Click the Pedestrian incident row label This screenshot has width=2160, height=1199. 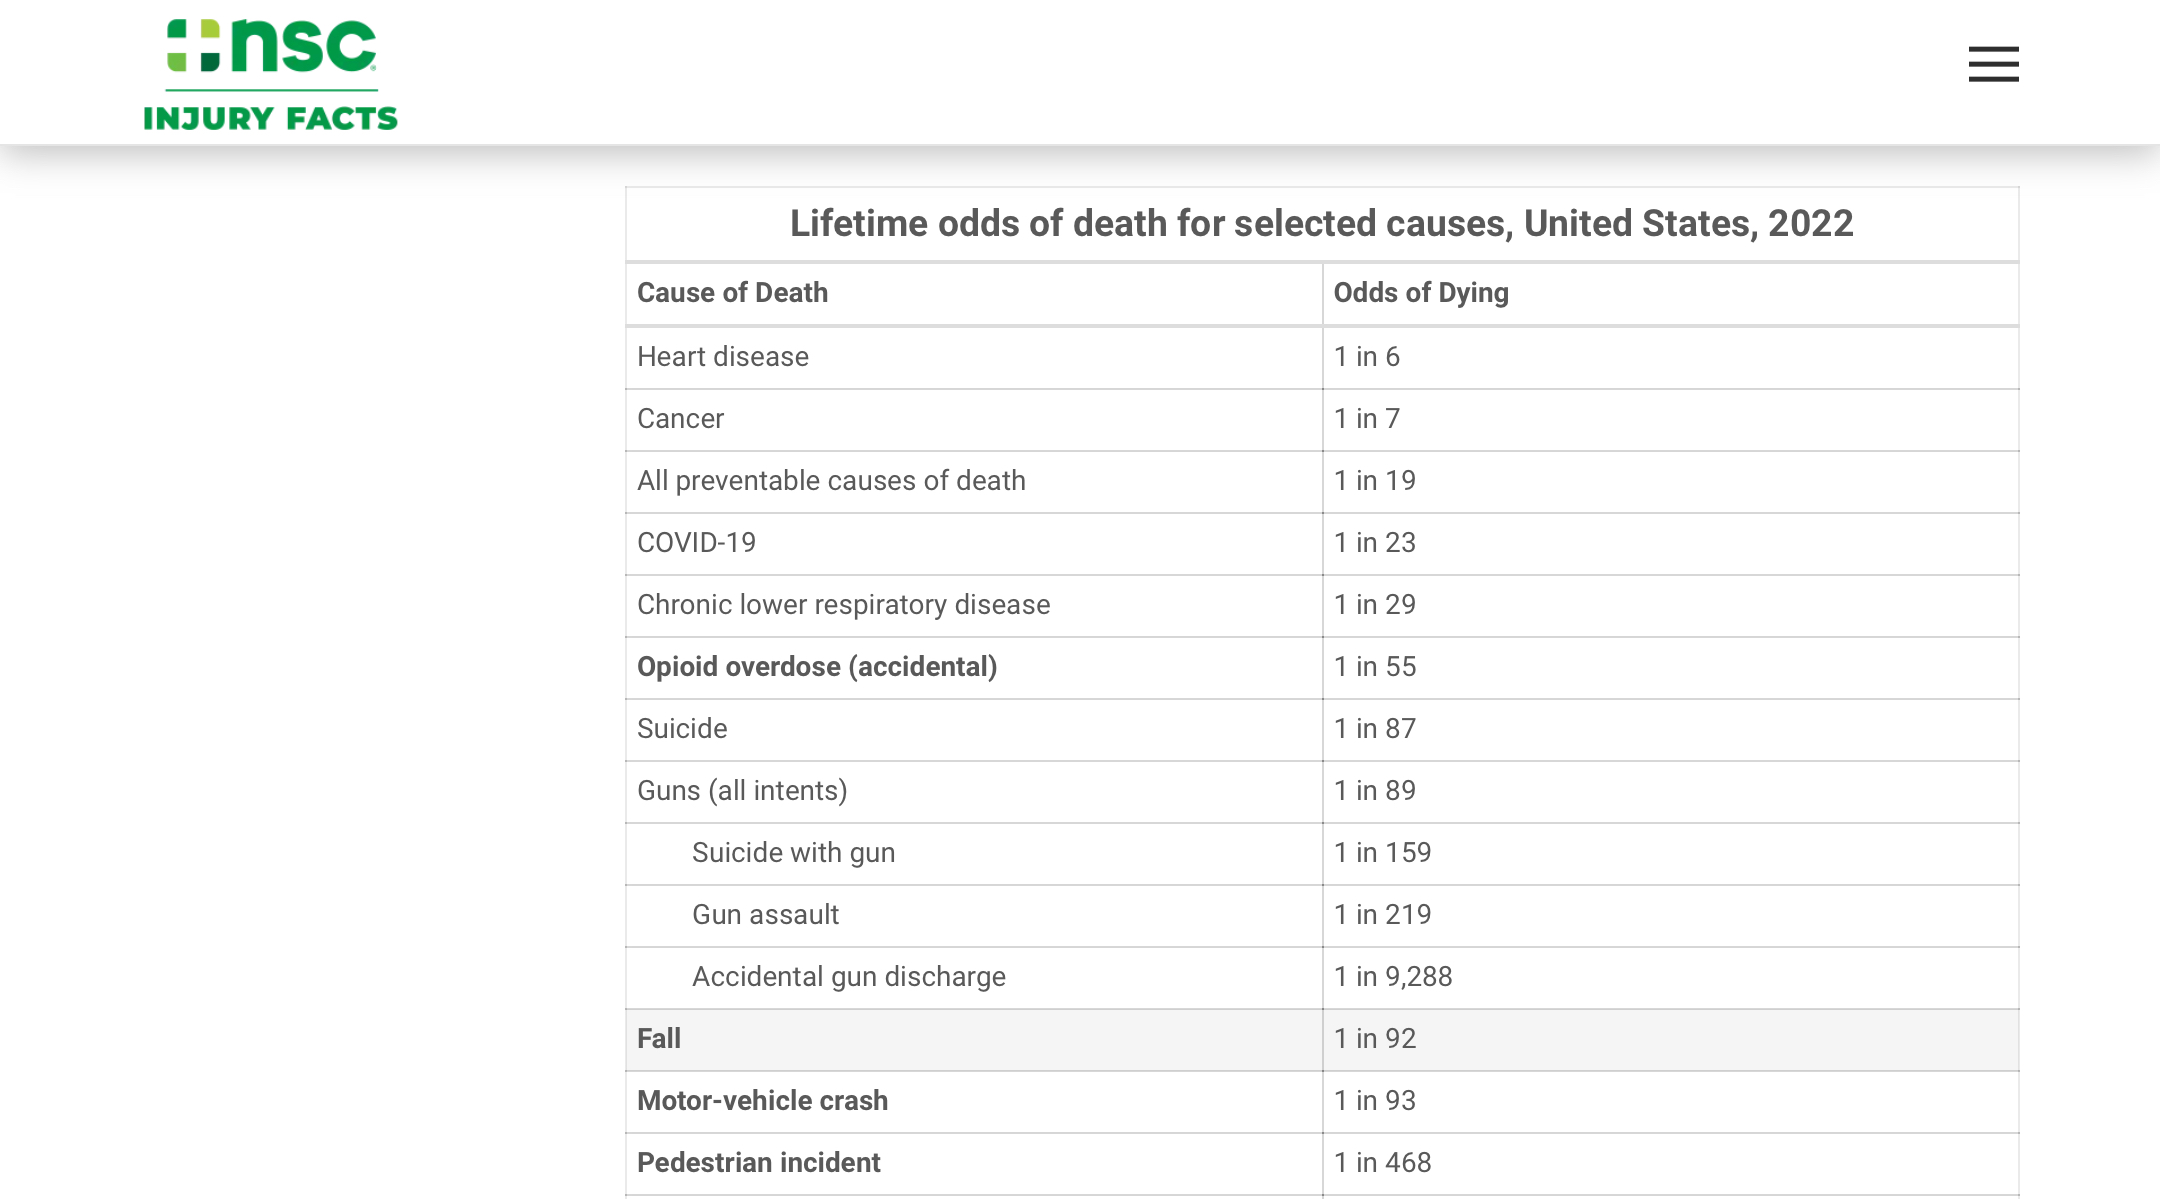pos(758,1163)
